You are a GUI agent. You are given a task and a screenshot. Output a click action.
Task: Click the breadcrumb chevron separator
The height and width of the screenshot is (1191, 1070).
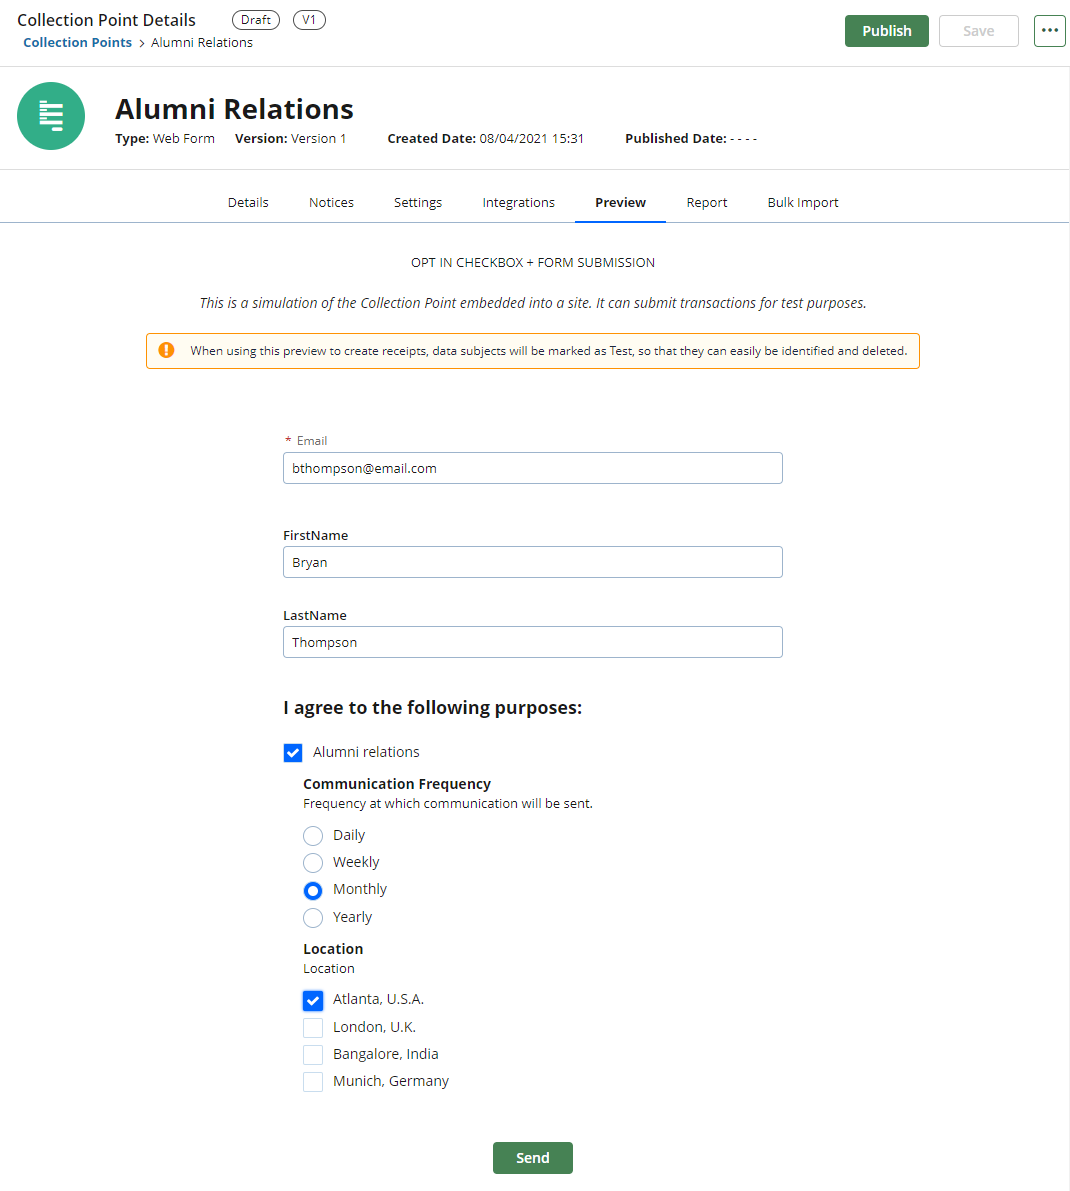[x=141, y=43]
